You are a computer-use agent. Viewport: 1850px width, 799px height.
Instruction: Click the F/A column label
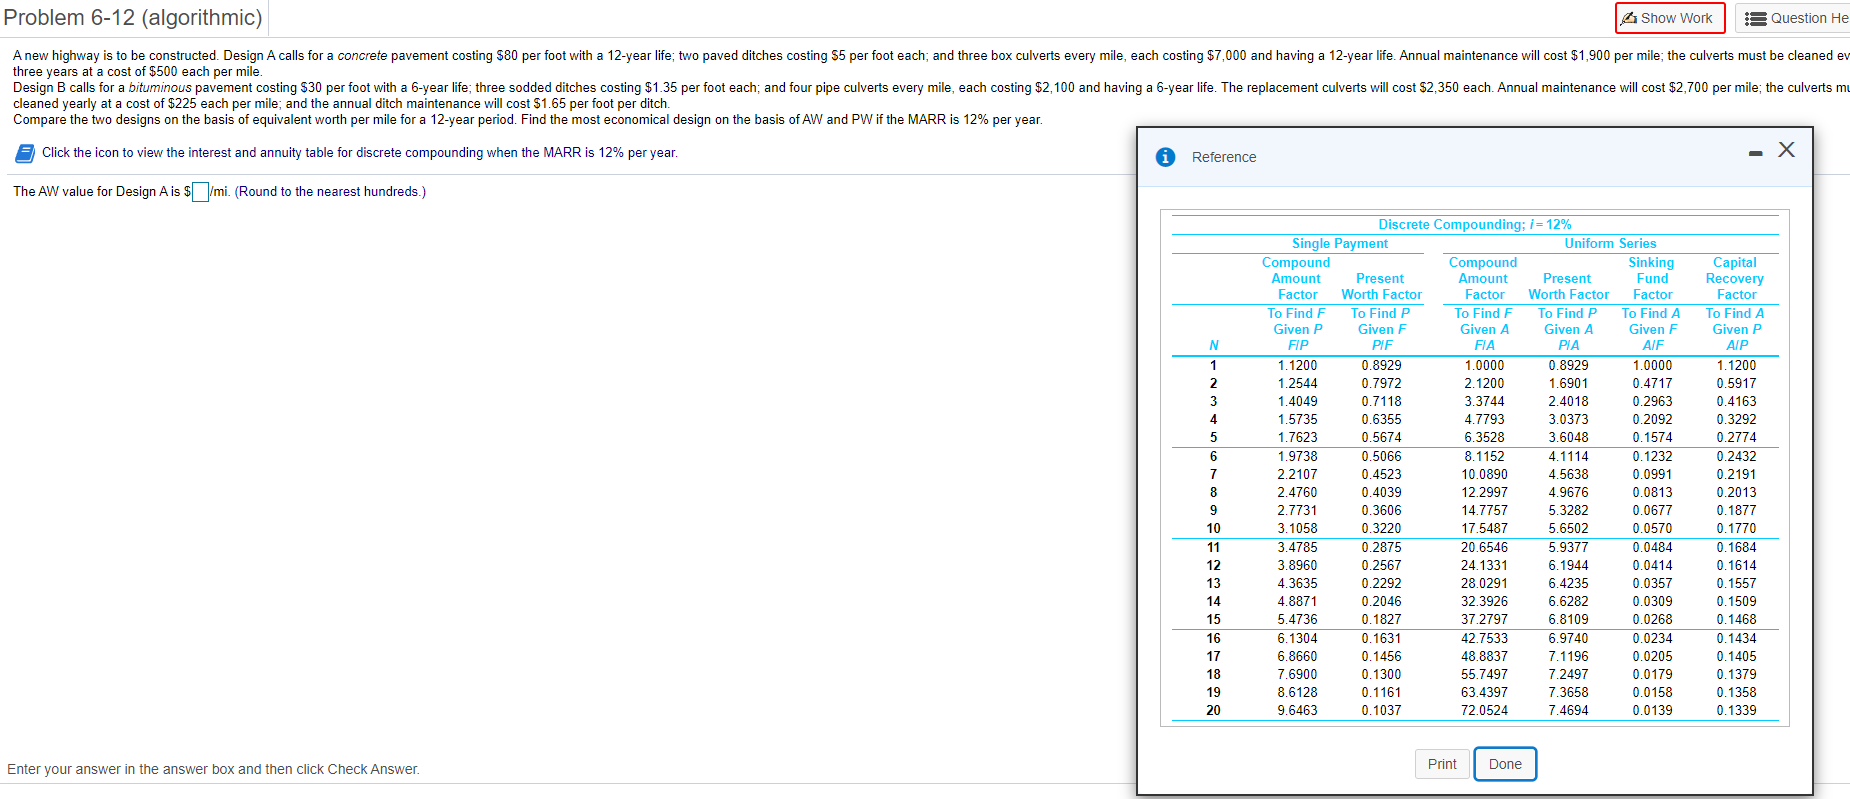pyautogui.click(x=1485, y=345)
